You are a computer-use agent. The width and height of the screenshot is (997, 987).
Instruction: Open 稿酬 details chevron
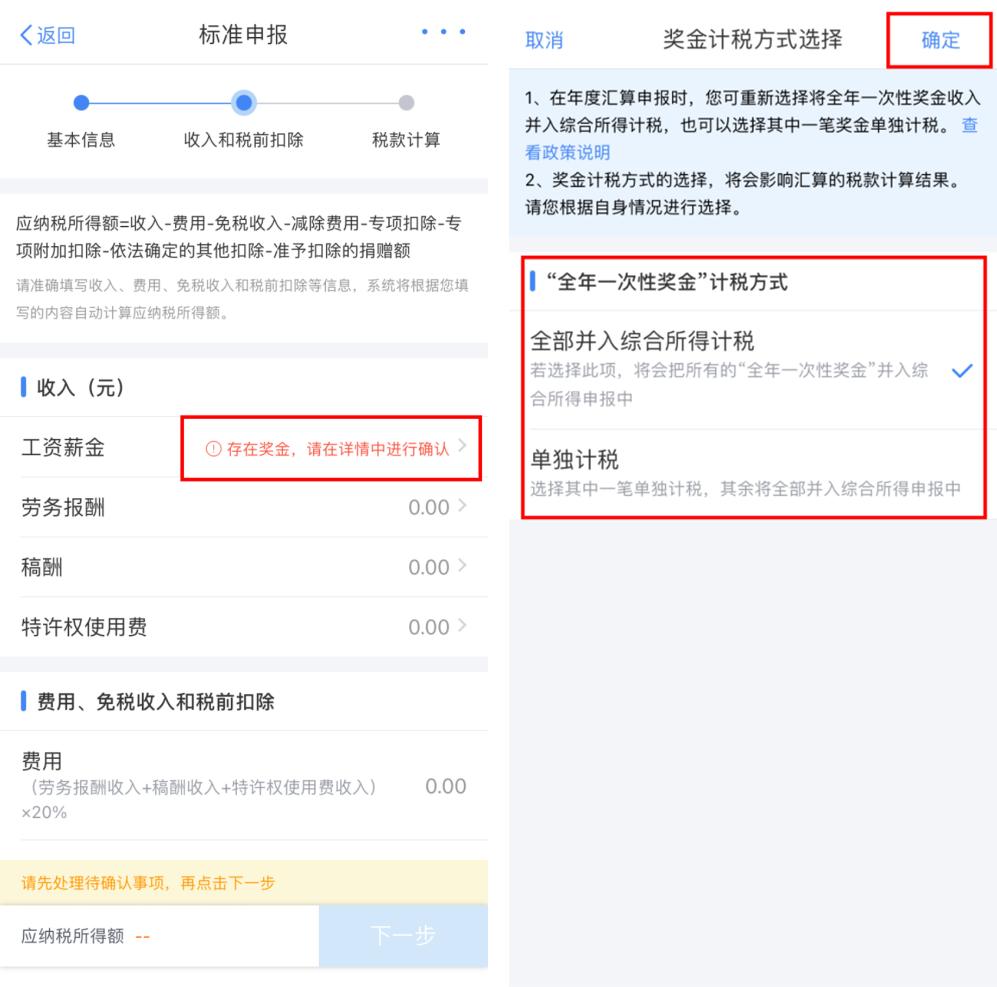462,565
